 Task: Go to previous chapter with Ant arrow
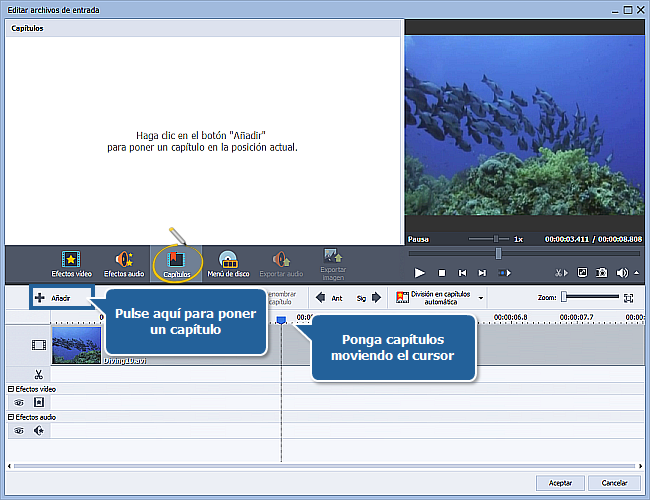[x=321, y=297]
